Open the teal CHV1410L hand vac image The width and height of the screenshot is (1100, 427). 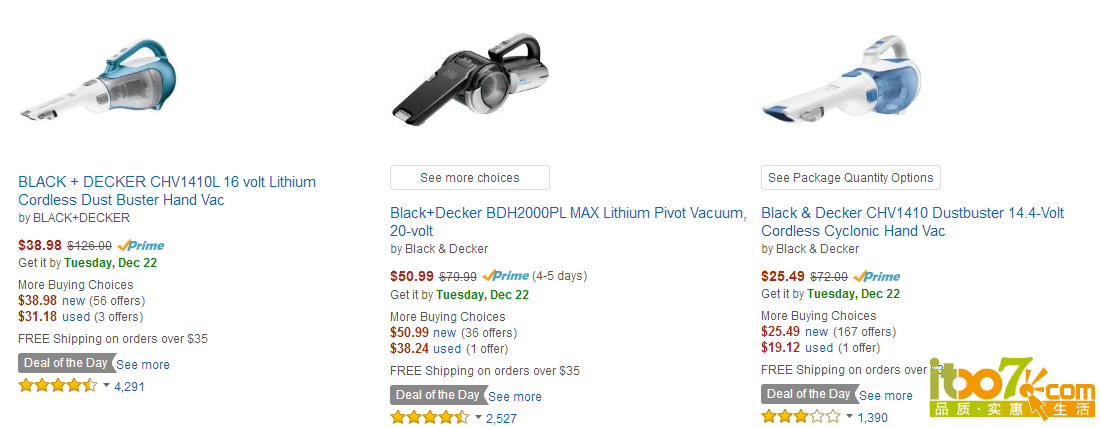tap(98, 79)
